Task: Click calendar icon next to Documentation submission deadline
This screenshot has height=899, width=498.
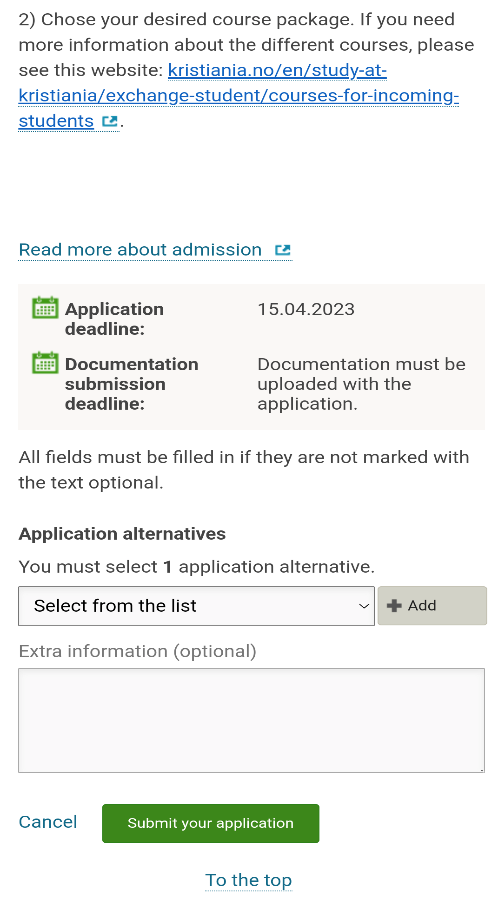Action: [45, 362]
